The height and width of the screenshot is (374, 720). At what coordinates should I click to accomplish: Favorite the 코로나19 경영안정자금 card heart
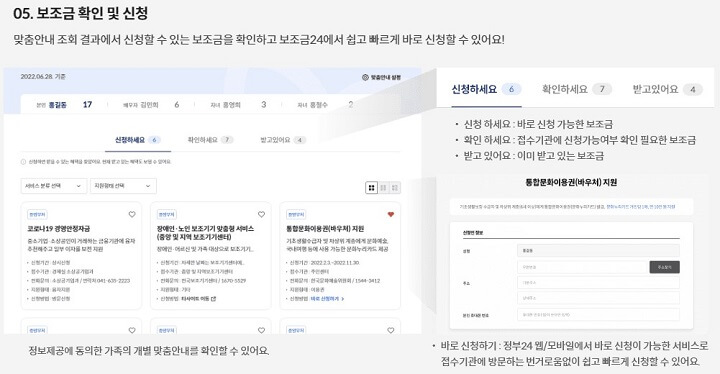click(132, 214)
